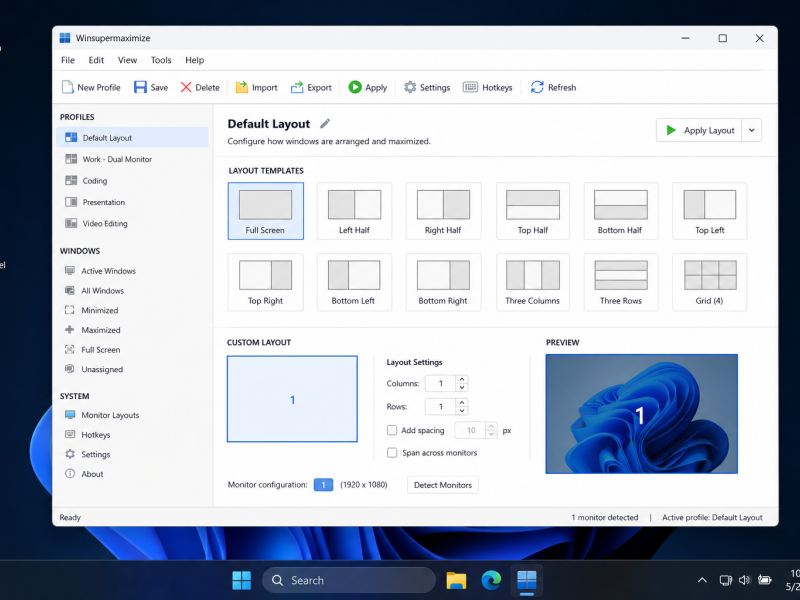This screenshot has height=600, width=800.
Task: Create a New Profile from toolbar
Action: [x=91, y=87]
